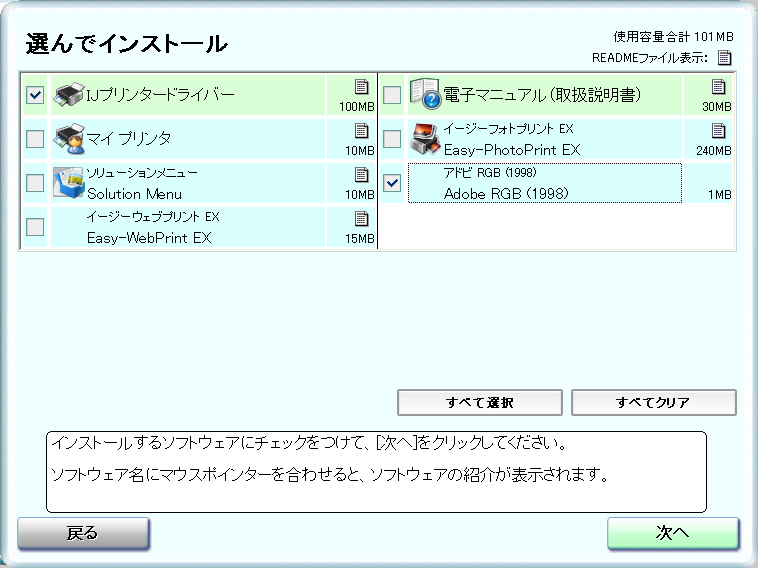
Task: Click the README file display icon at top right
Action: (725, 58)
